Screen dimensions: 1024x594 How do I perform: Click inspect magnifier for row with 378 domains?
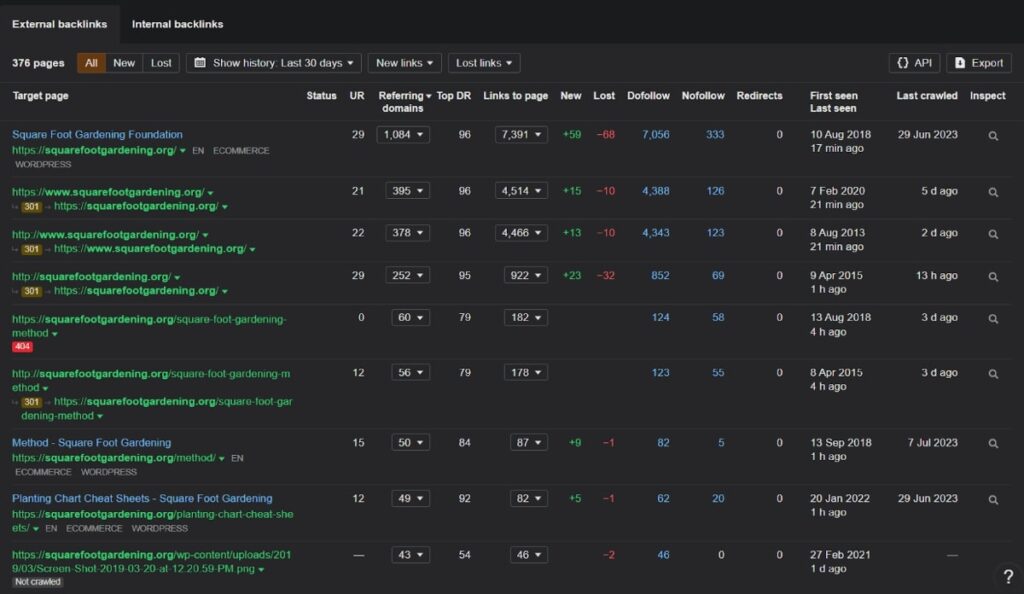pos(993,234)
